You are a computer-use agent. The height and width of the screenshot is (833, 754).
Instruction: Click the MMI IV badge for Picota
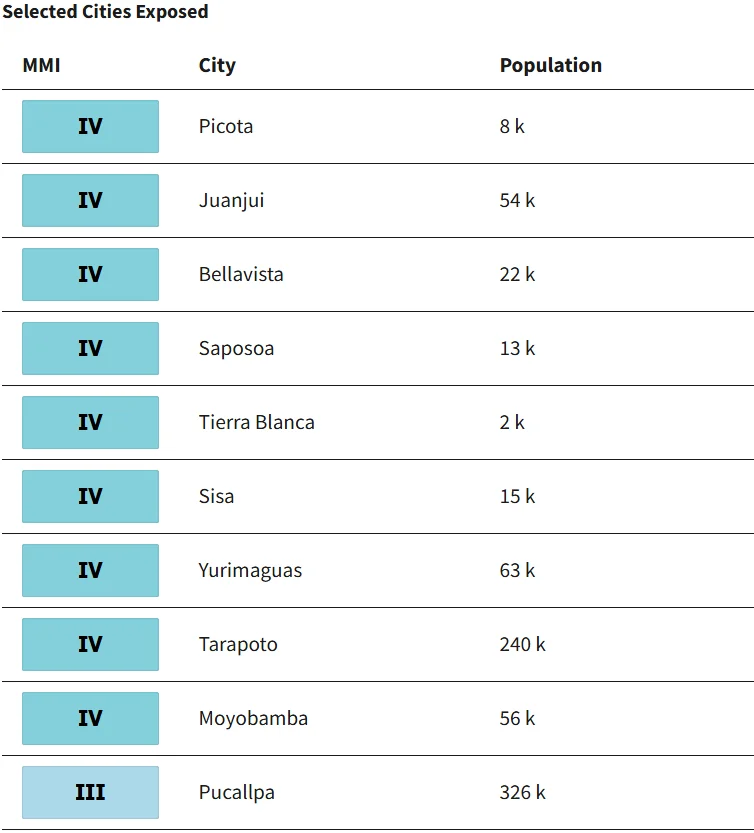pyautogui.click(x=90, y=126)
